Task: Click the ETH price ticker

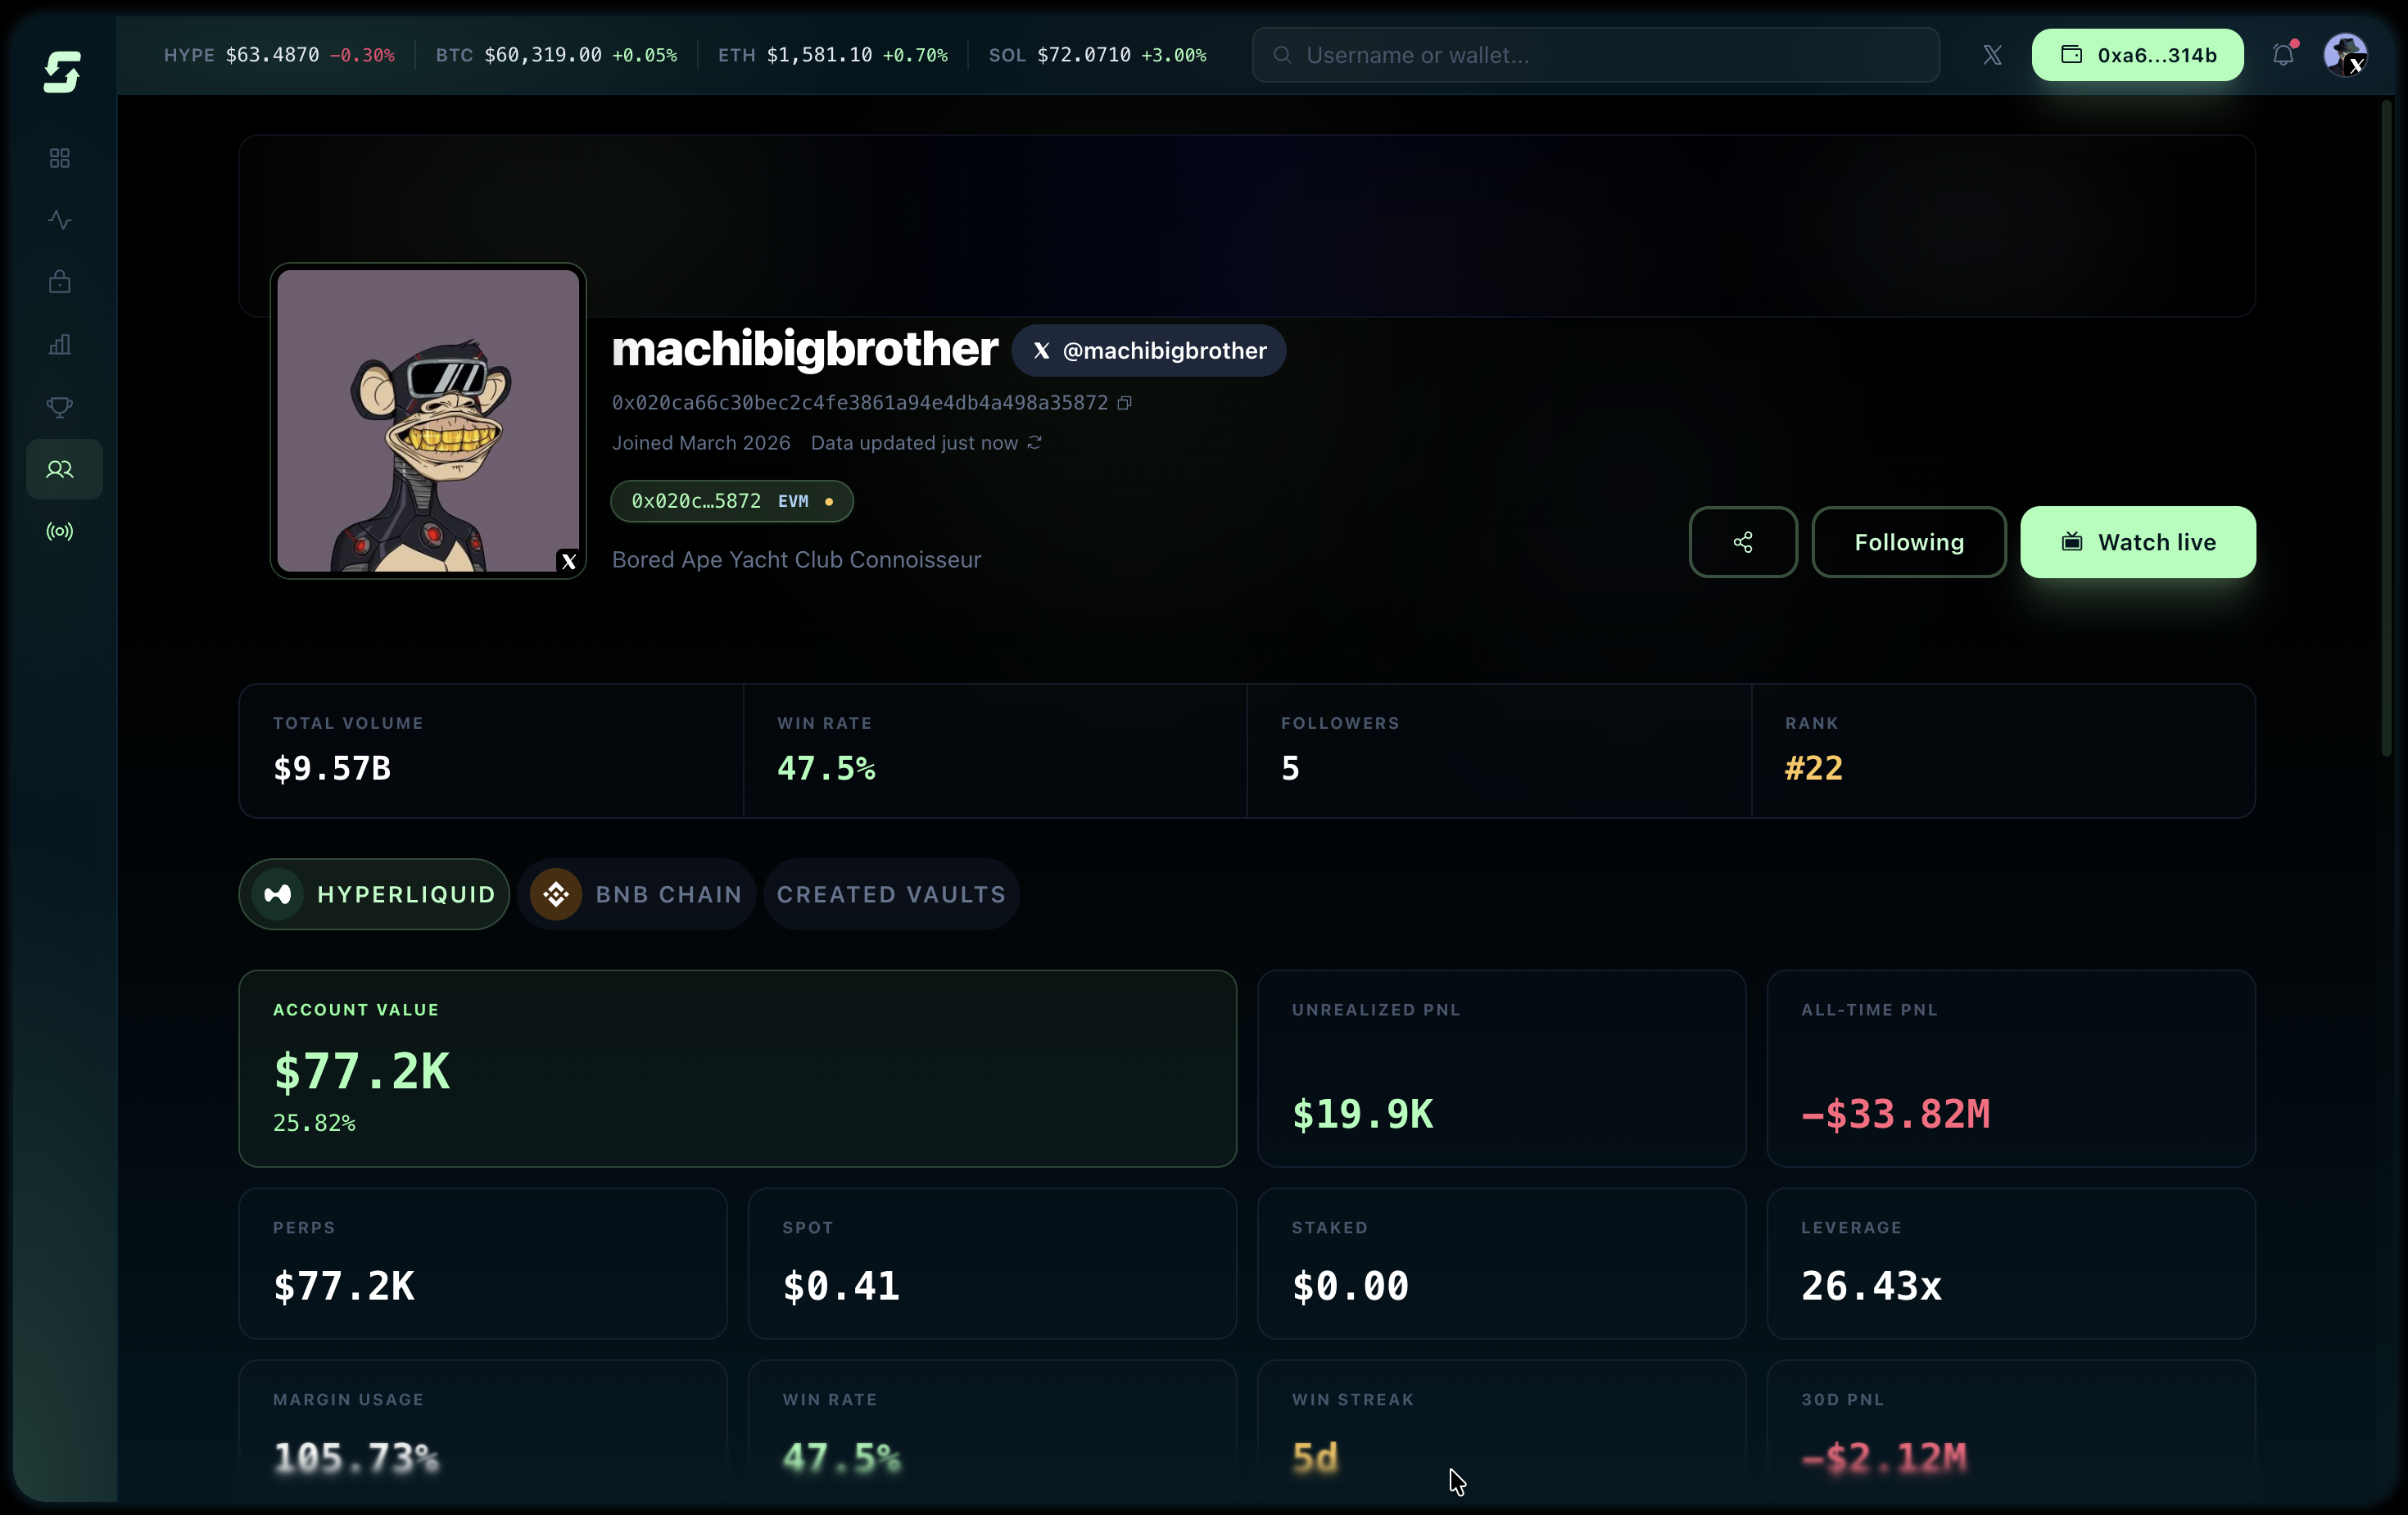Action: [832, 55]
